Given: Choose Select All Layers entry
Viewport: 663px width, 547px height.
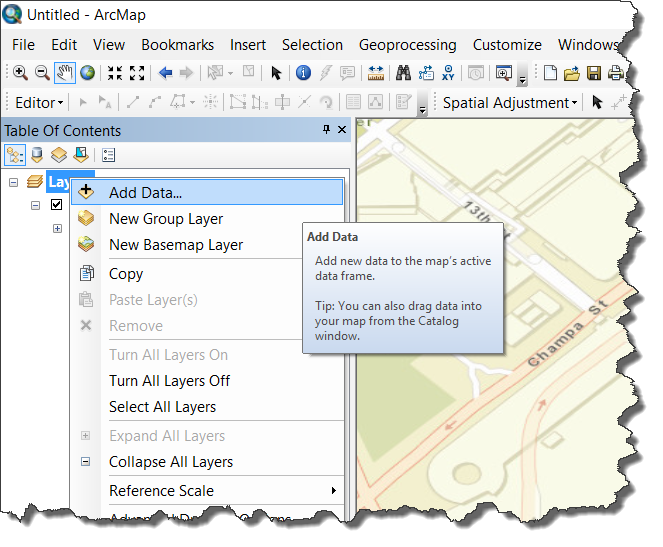Looking at the screenshot, I should [207, 407].
